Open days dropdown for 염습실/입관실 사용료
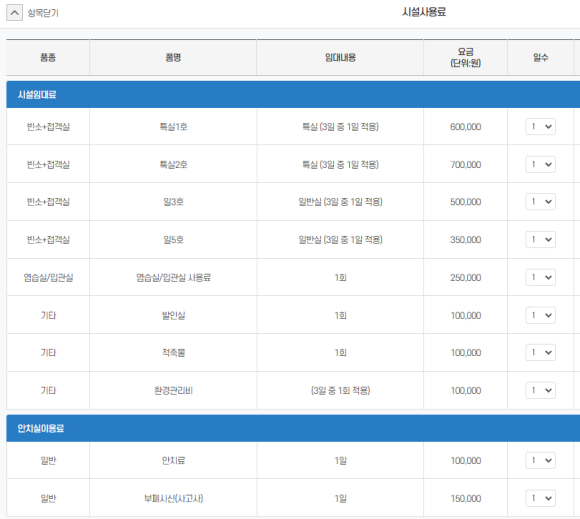 point(540,277)
